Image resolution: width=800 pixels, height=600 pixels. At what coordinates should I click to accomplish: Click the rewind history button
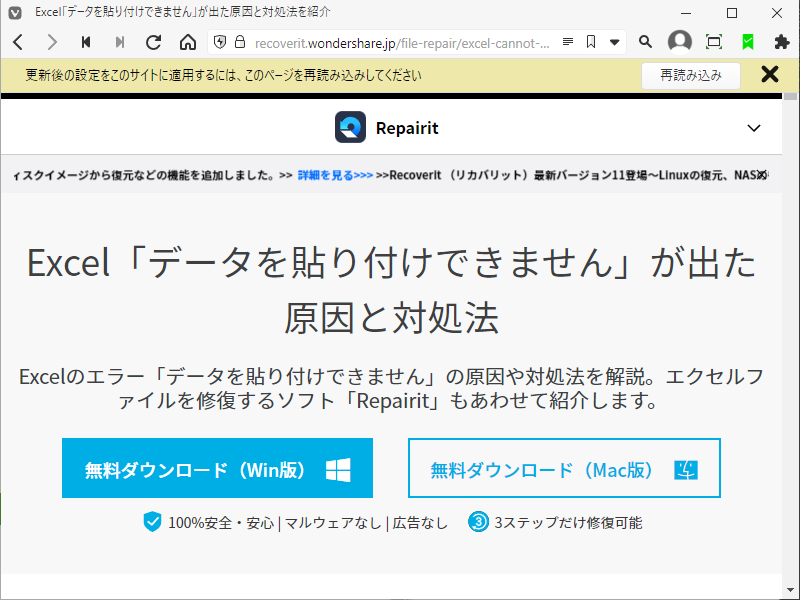coord(86,42)
